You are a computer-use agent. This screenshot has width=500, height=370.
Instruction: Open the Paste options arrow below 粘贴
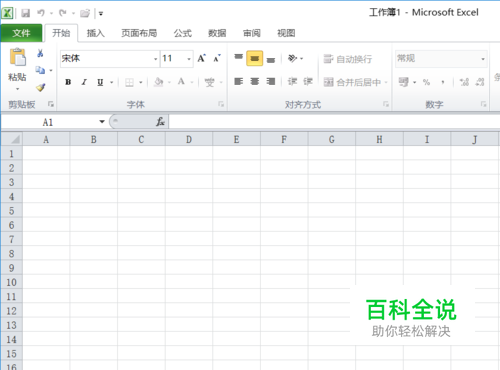click(17, 89)
